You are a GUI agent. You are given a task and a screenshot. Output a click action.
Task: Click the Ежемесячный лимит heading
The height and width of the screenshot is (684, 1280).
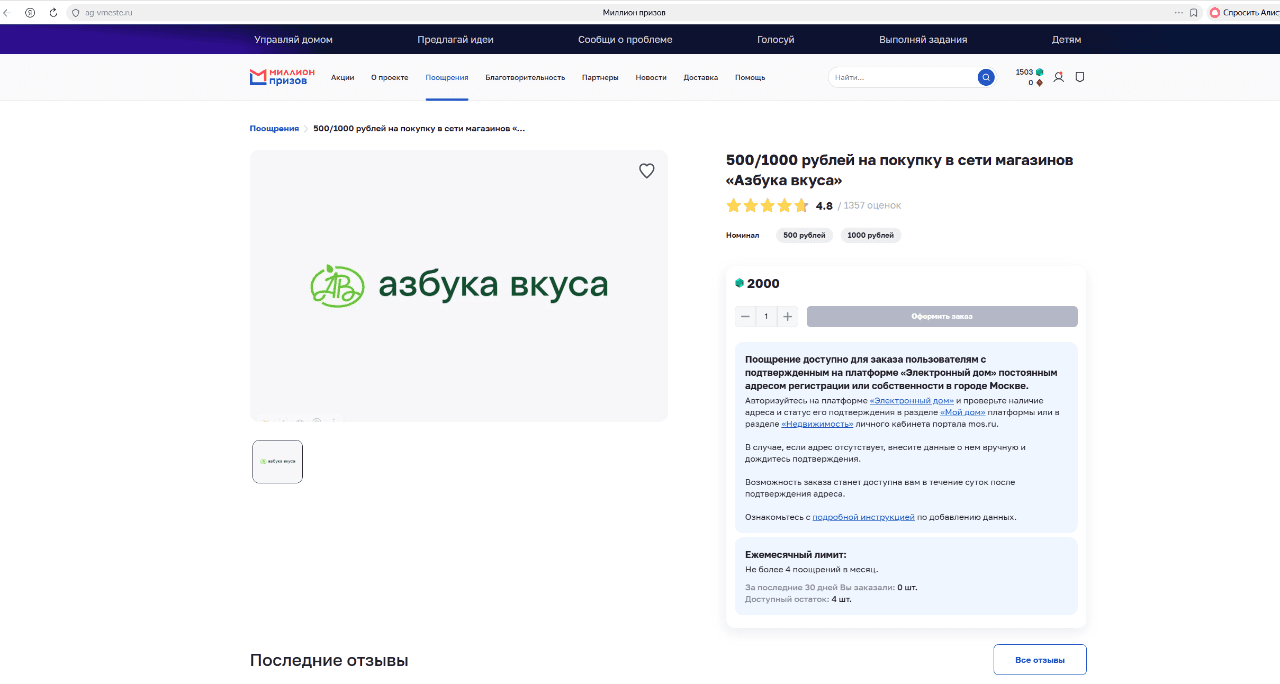796,554
